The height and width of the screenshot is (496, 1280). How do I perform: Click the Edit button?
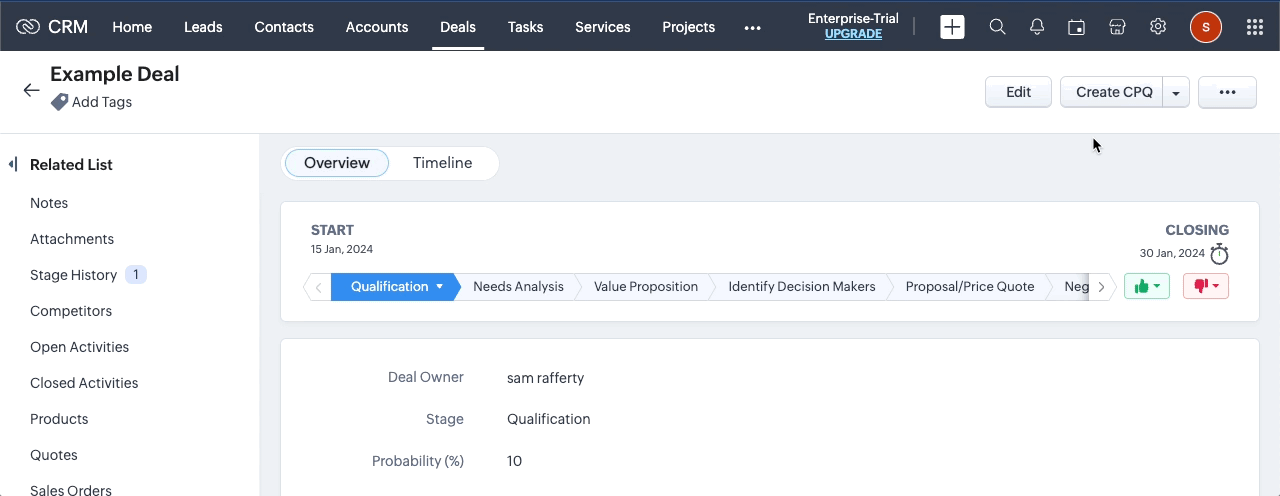coord(1018,92)
